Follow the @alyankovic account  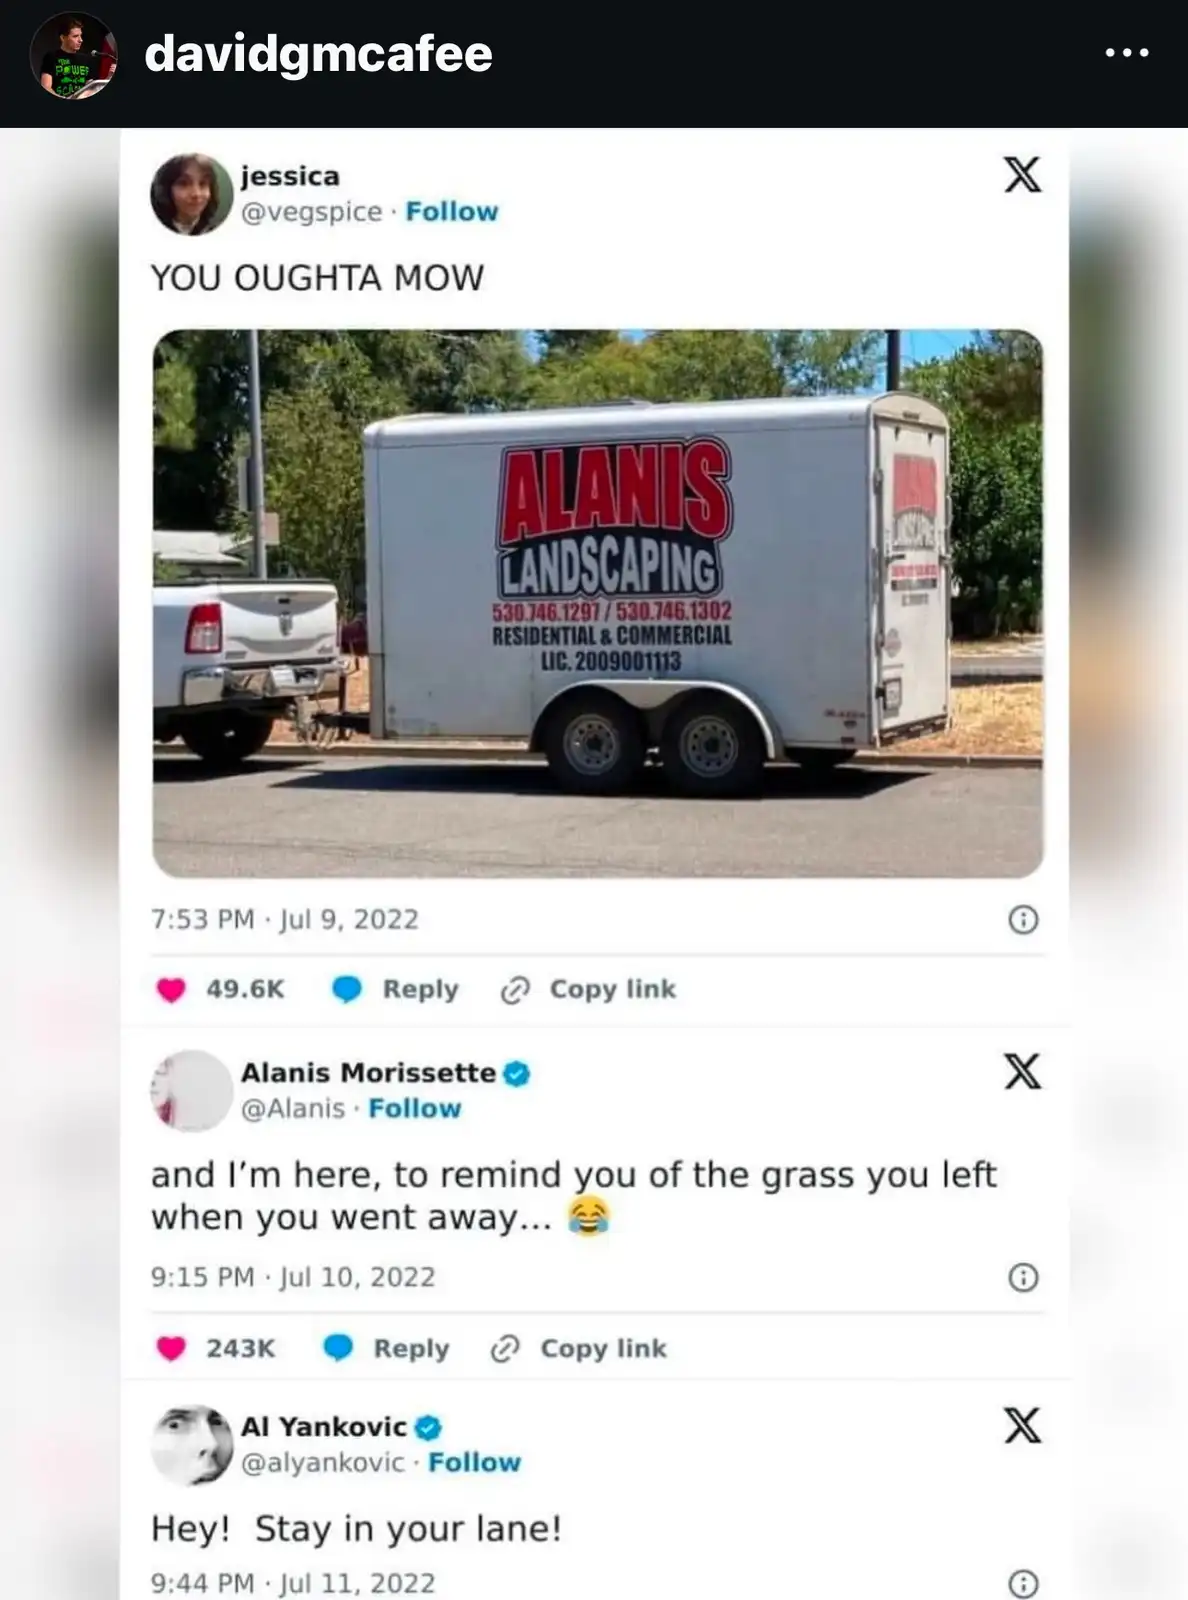(x=475, y=1463)
